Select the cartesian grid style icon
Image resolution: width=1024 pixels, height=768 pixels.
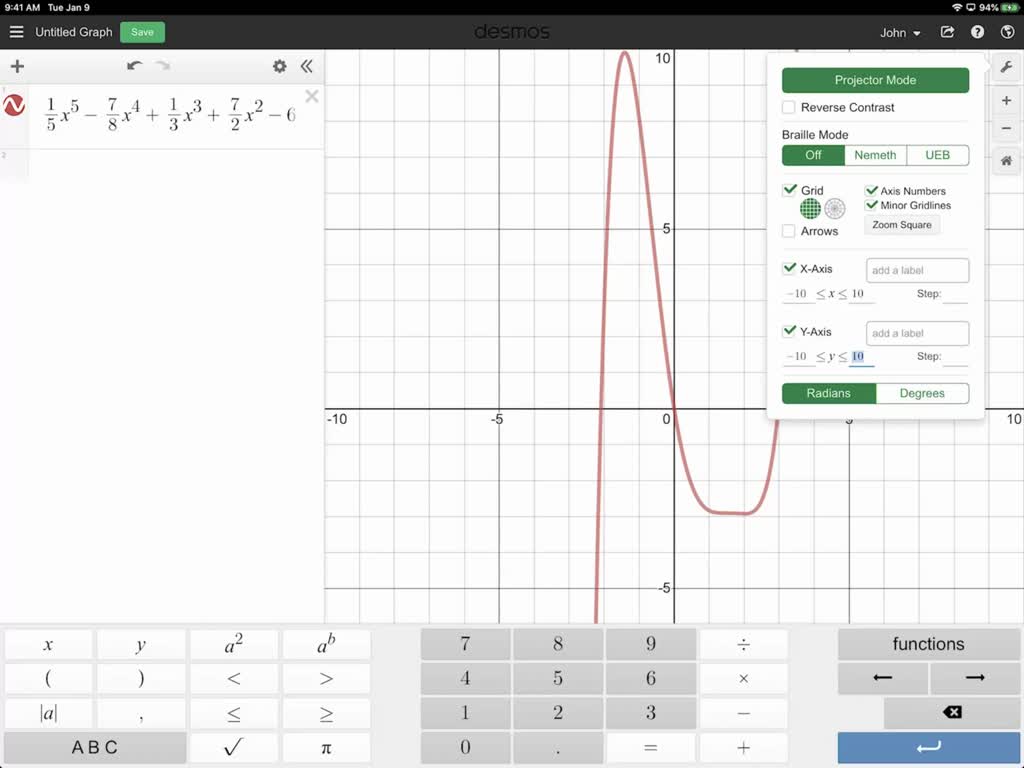point(809,208)
